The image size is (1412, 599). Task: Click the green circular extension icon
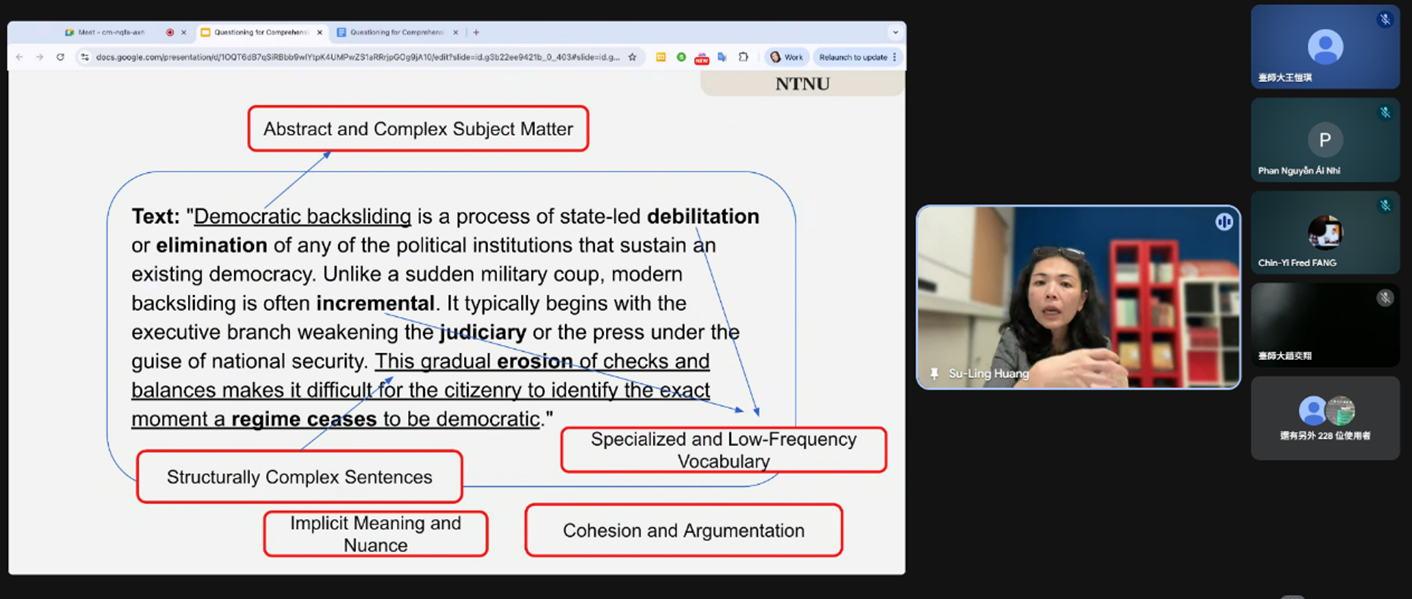681,58
